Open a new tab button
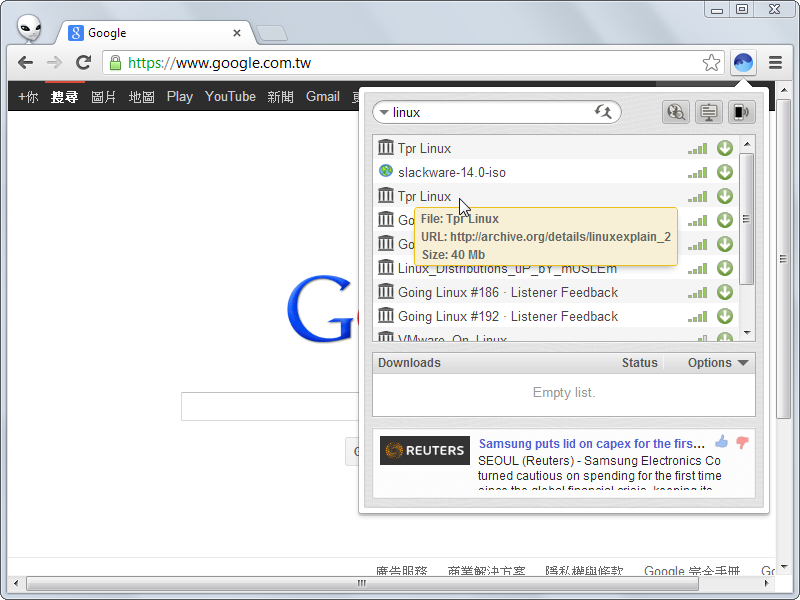800x600 pixels. click(272, 33)
